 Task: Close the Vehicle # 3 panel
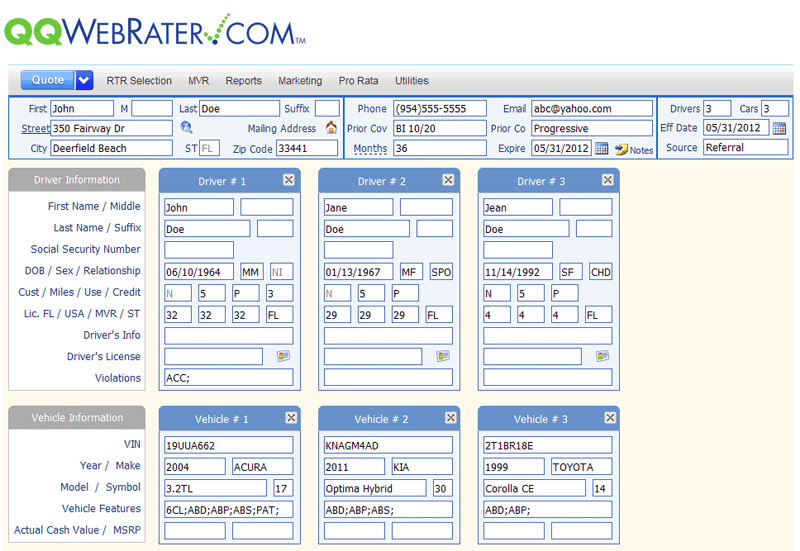coord(607,418)
